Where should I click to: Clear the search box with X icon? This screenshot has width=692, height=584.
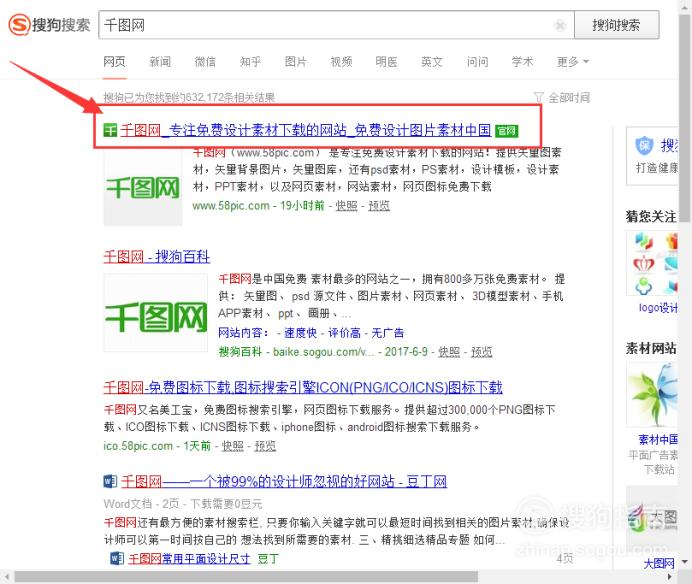coord(560,25)
